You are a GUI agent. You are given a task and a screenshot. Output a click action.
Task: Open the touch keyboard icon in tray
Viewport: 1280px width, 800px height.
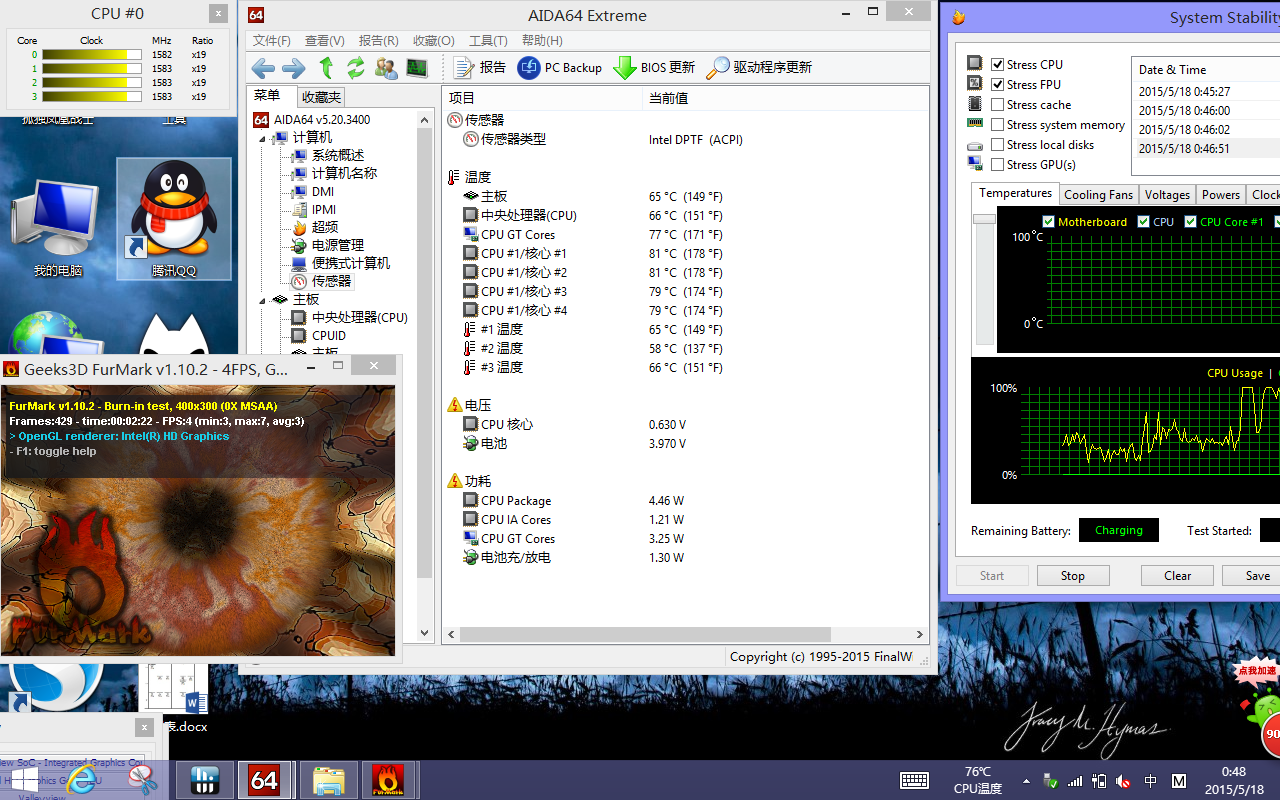coord(915,780)
